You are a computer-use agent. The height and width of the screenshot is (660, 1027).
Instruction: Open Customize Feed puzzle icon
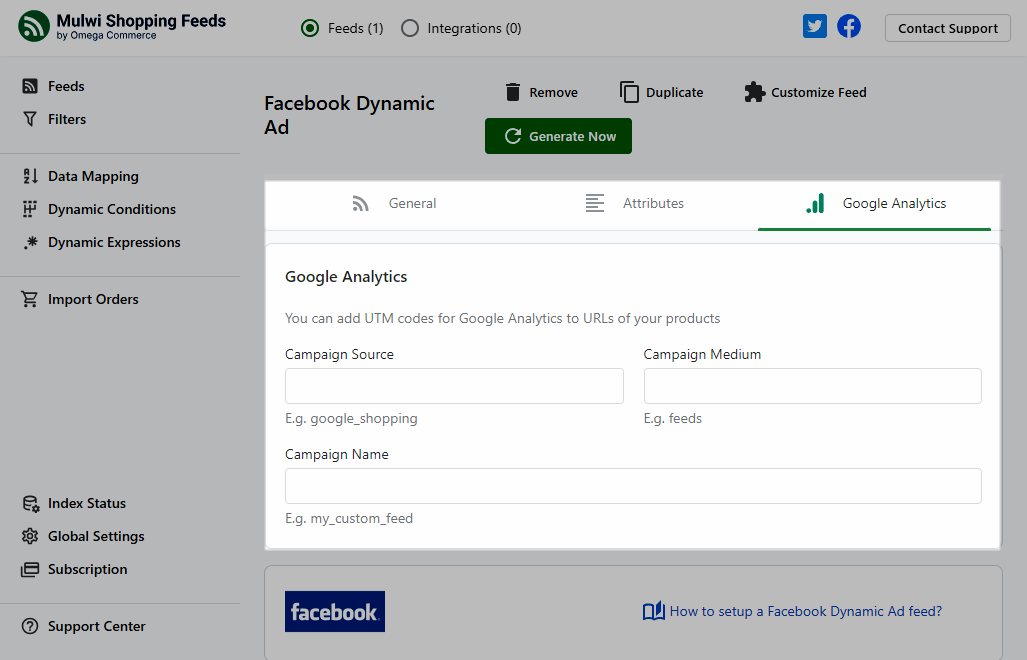click(754, 92)
